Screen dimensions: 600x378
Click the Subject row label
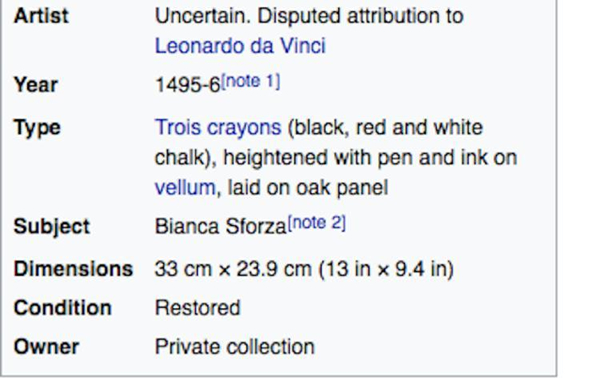pos(52,226)
